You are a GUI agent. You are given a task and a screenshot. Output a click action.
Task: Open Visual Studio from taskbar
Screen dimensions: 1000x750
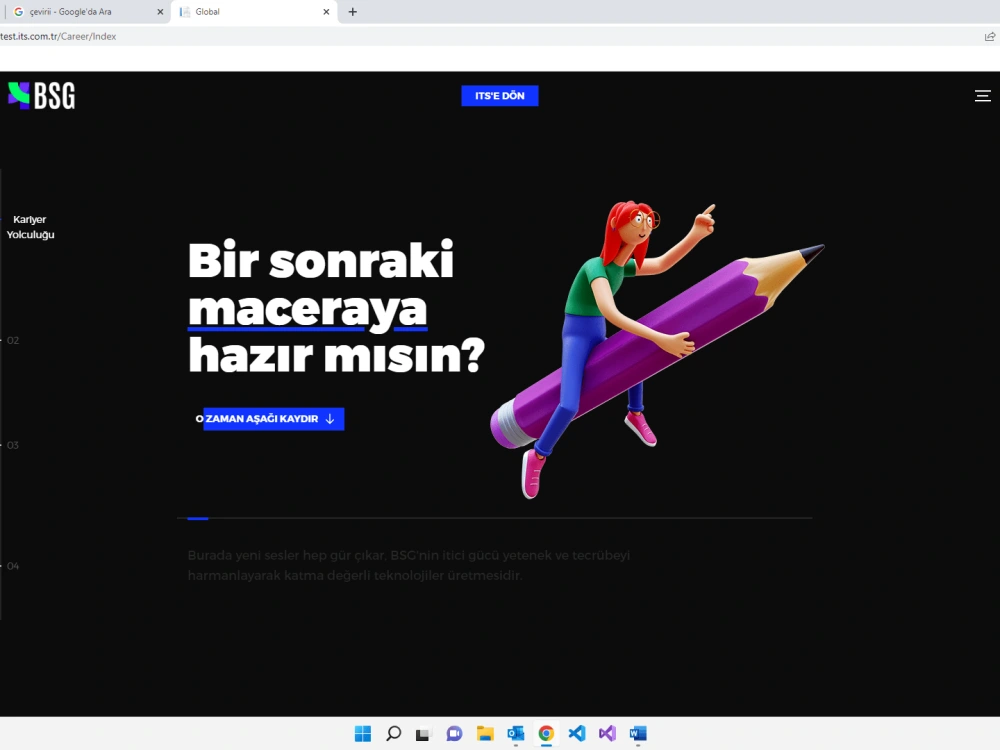[x=607, y=733]
